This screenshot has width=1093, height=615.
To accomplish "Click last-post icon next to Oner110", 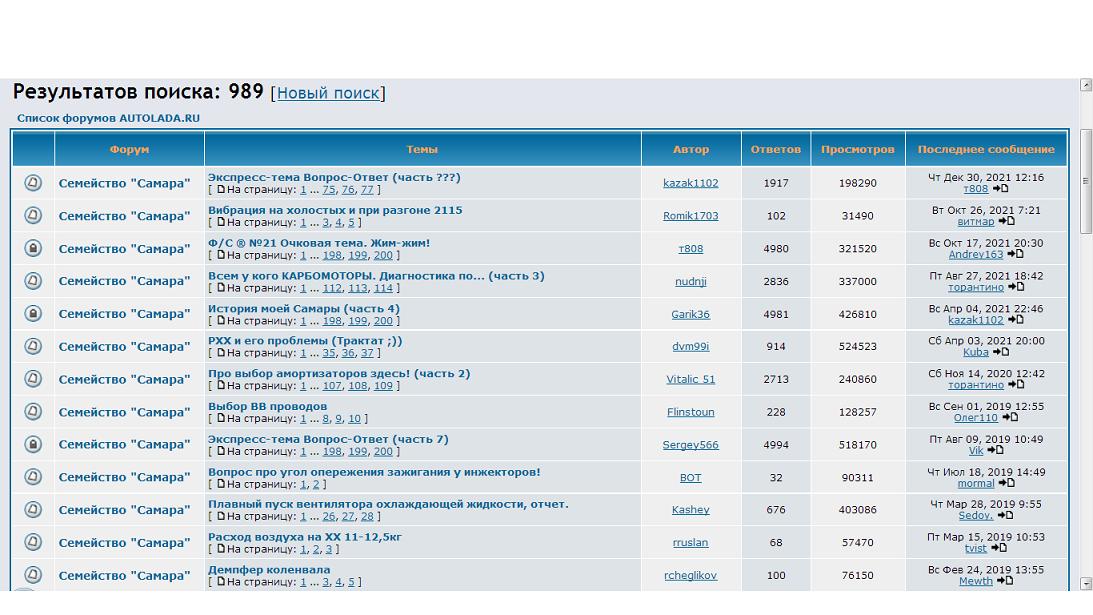I will pos(1010,418).
